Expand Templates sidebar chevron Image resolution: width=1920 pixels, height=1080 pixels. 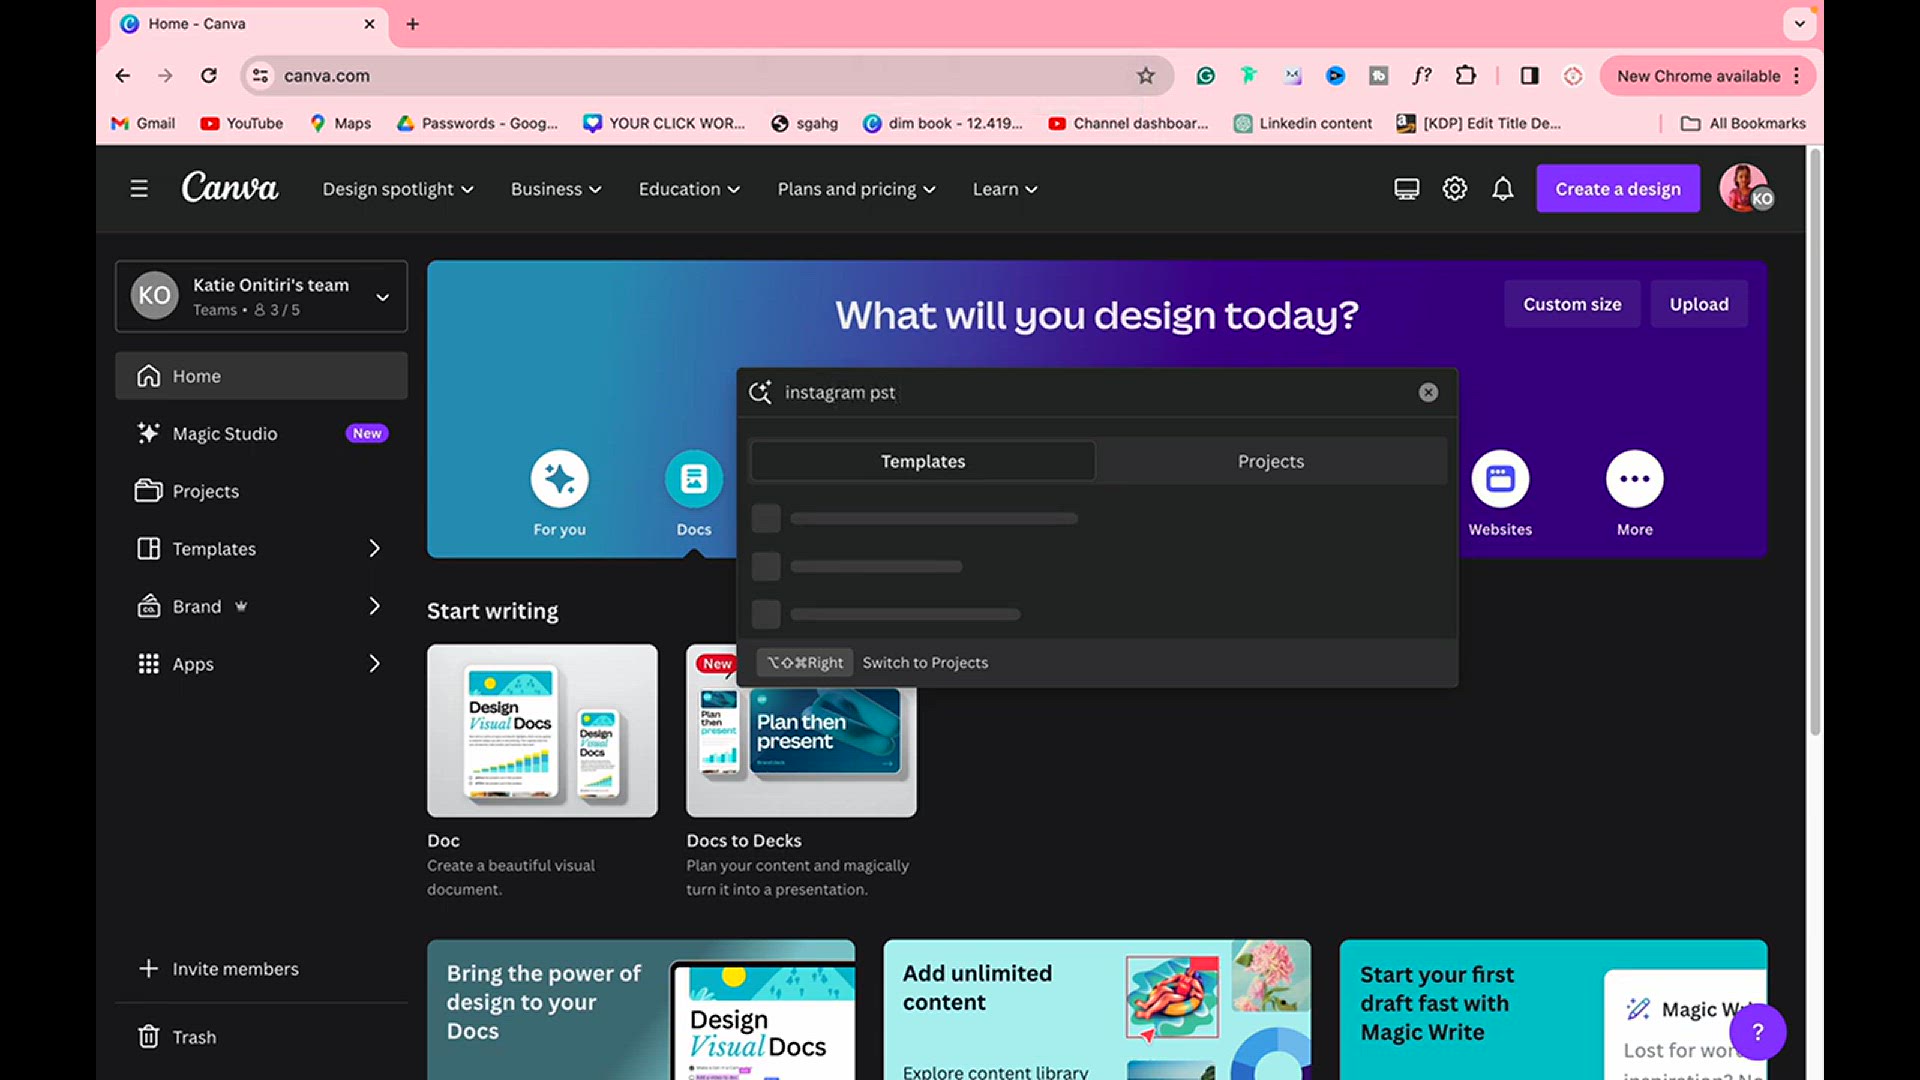[x=374, y=549]
